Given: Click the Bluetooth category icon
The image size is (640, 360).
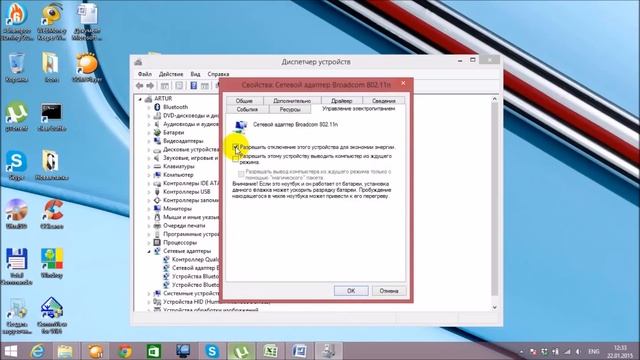Looking at the screenshot, I should [157, 107].
